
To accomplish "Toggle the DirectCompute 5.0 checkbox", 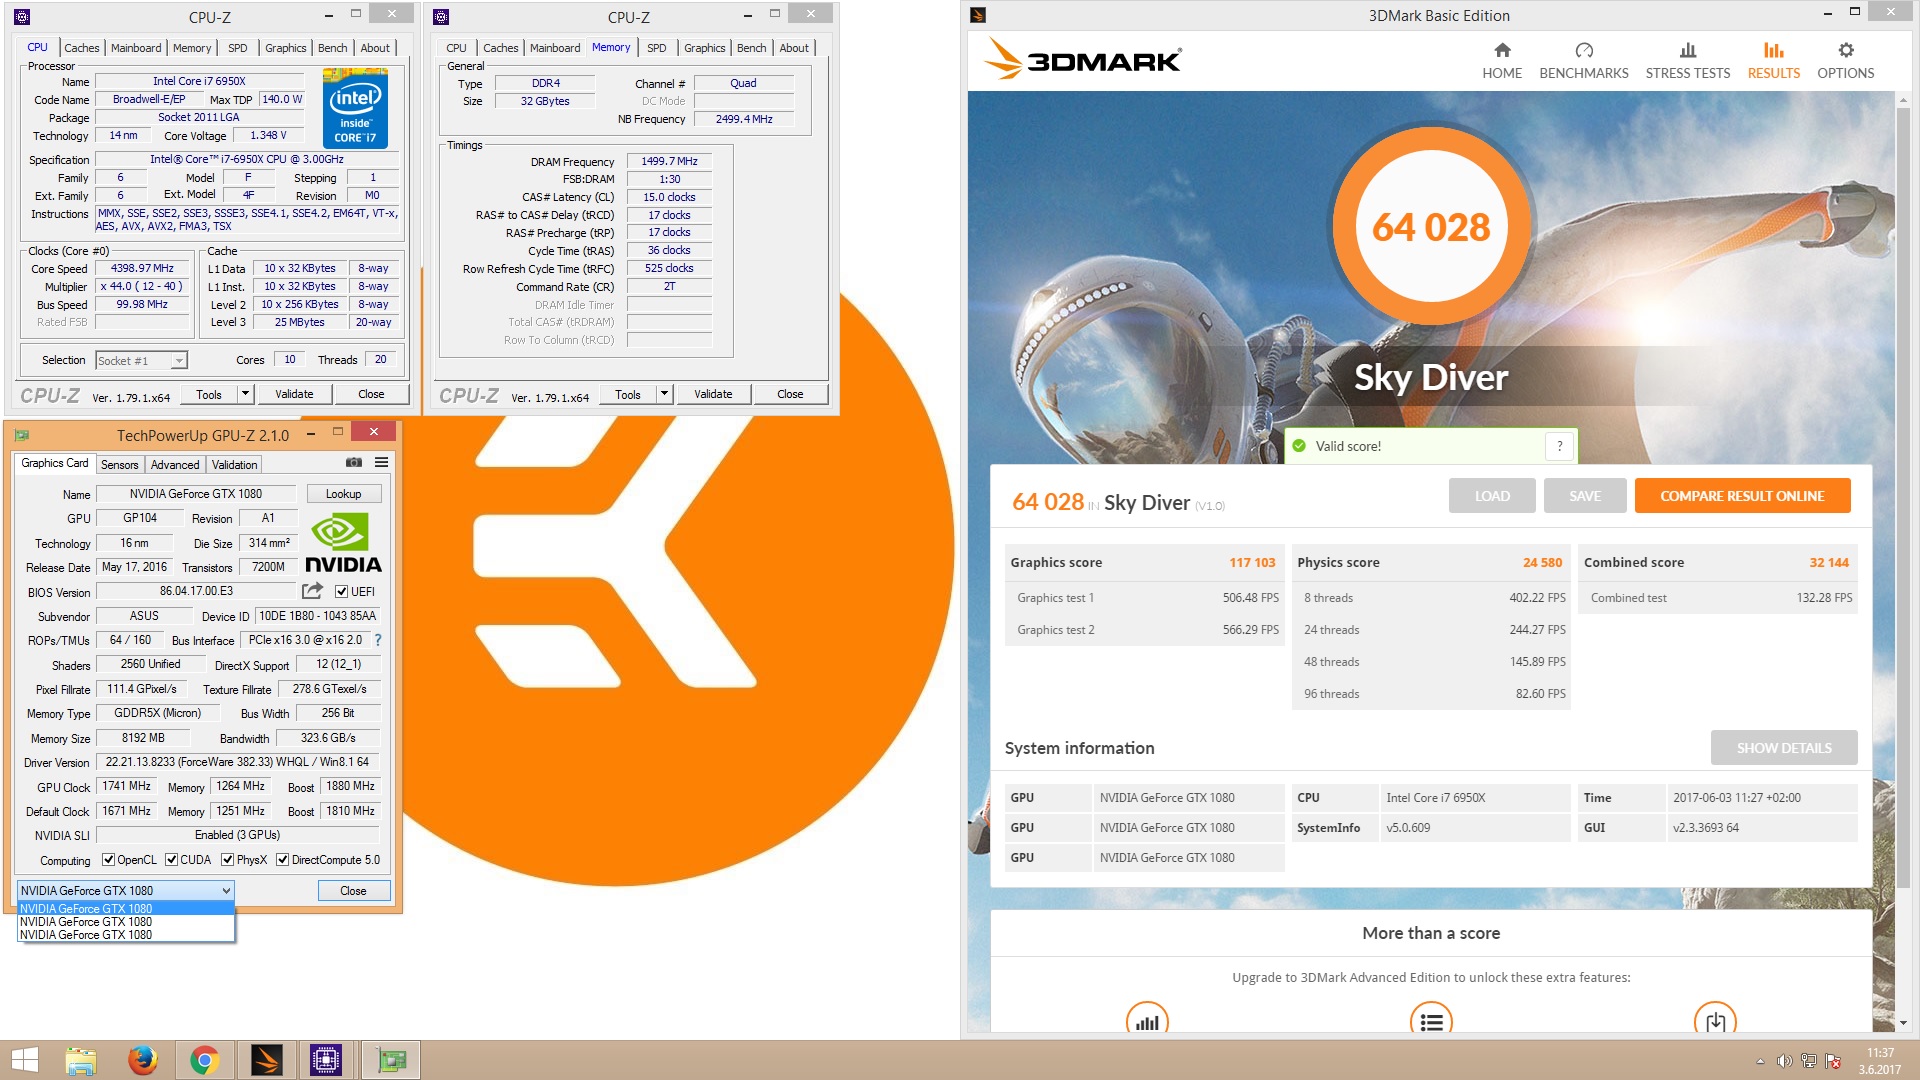I will pyautogui.click(x=282, y=860).
